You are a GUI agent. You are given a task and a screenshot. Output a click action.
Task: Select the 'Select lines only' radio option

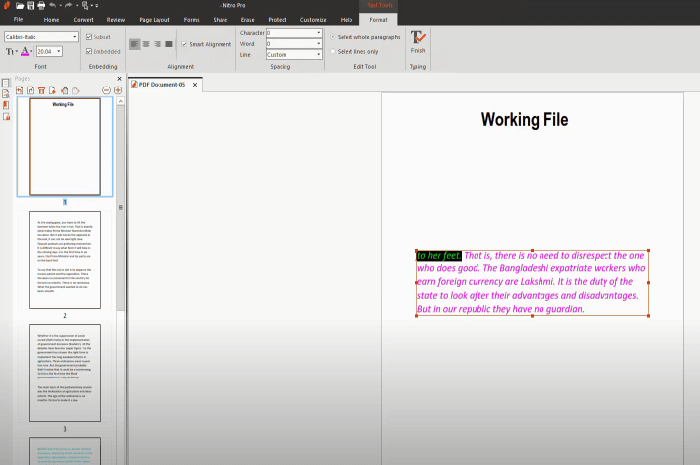coord(334,51)
